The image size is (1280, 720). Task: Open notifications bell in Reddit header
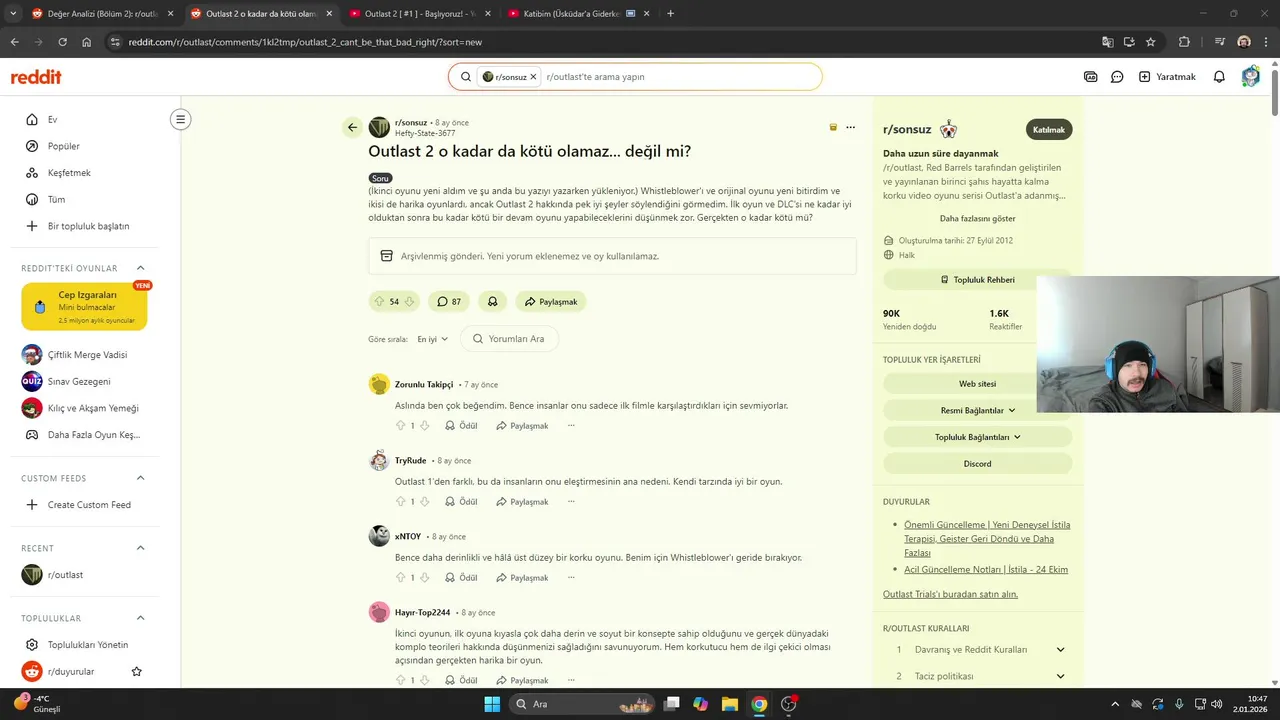(x=1219, y=77)
